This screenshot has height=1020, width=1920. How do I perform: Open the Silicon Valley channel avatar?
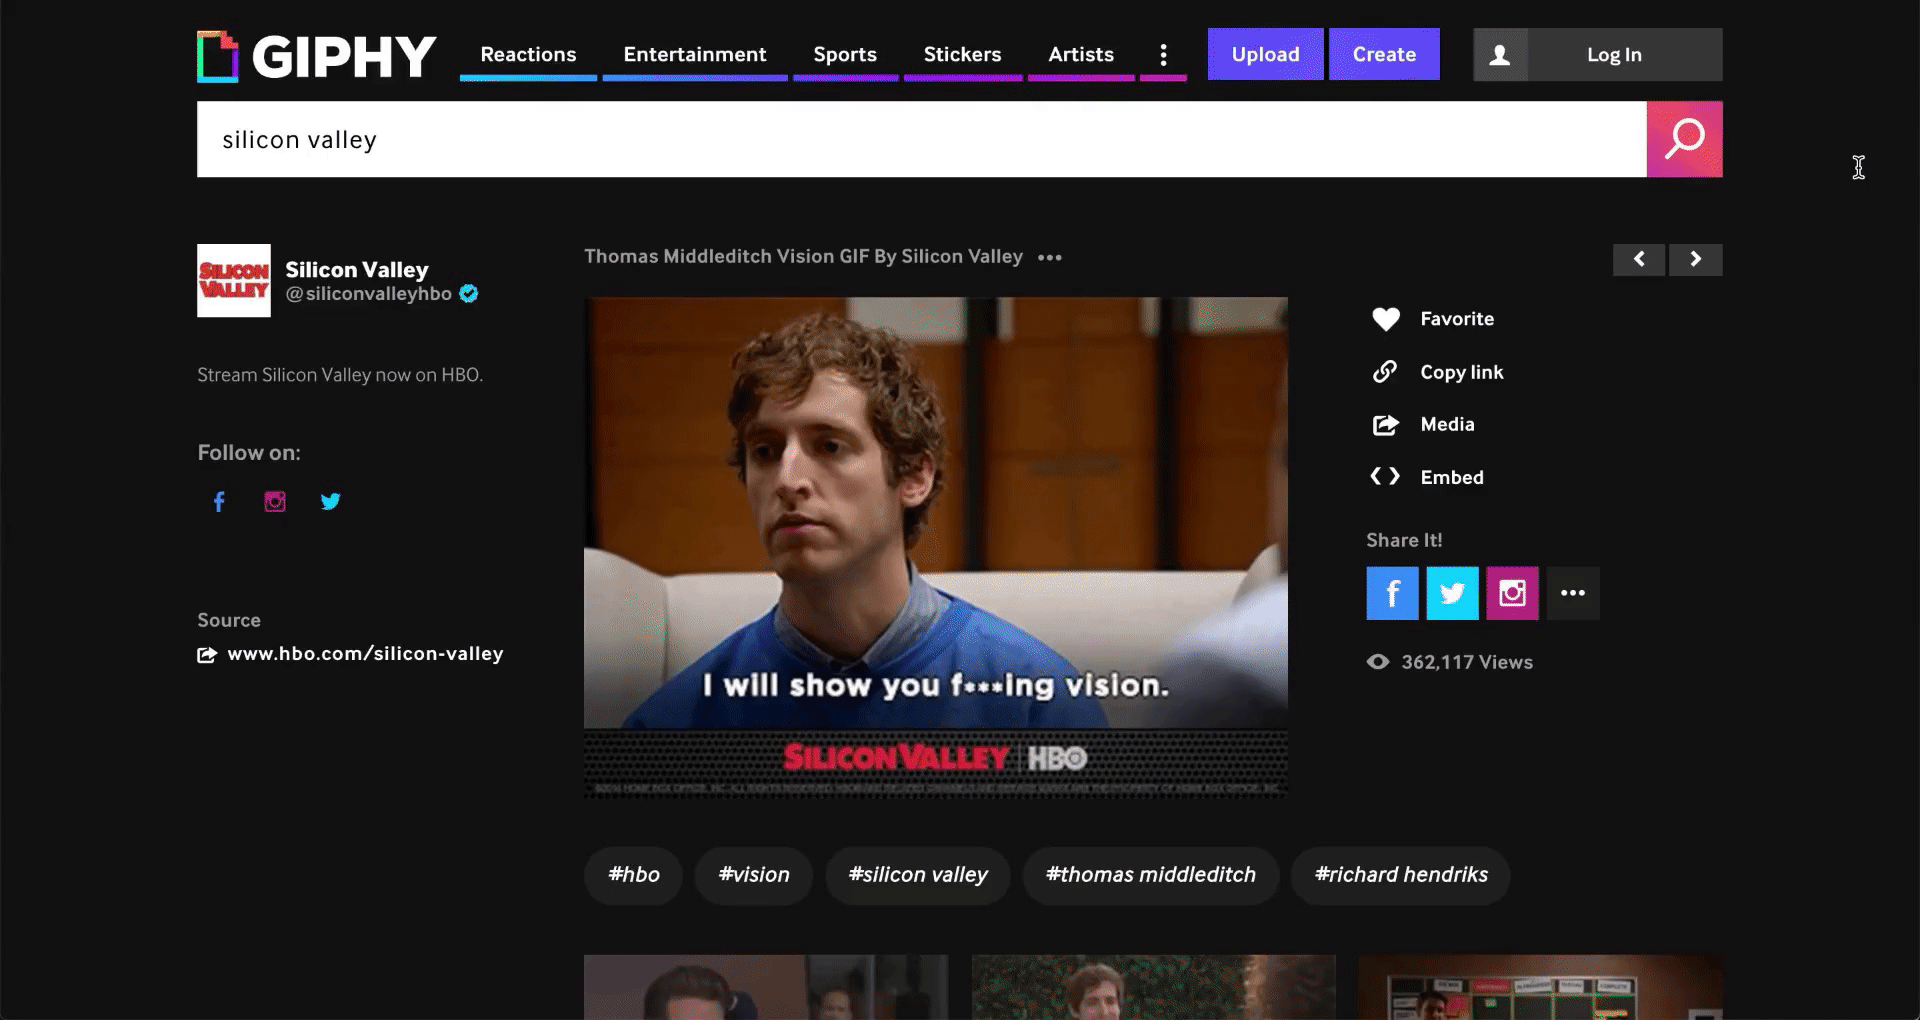[x=234, y=281]
